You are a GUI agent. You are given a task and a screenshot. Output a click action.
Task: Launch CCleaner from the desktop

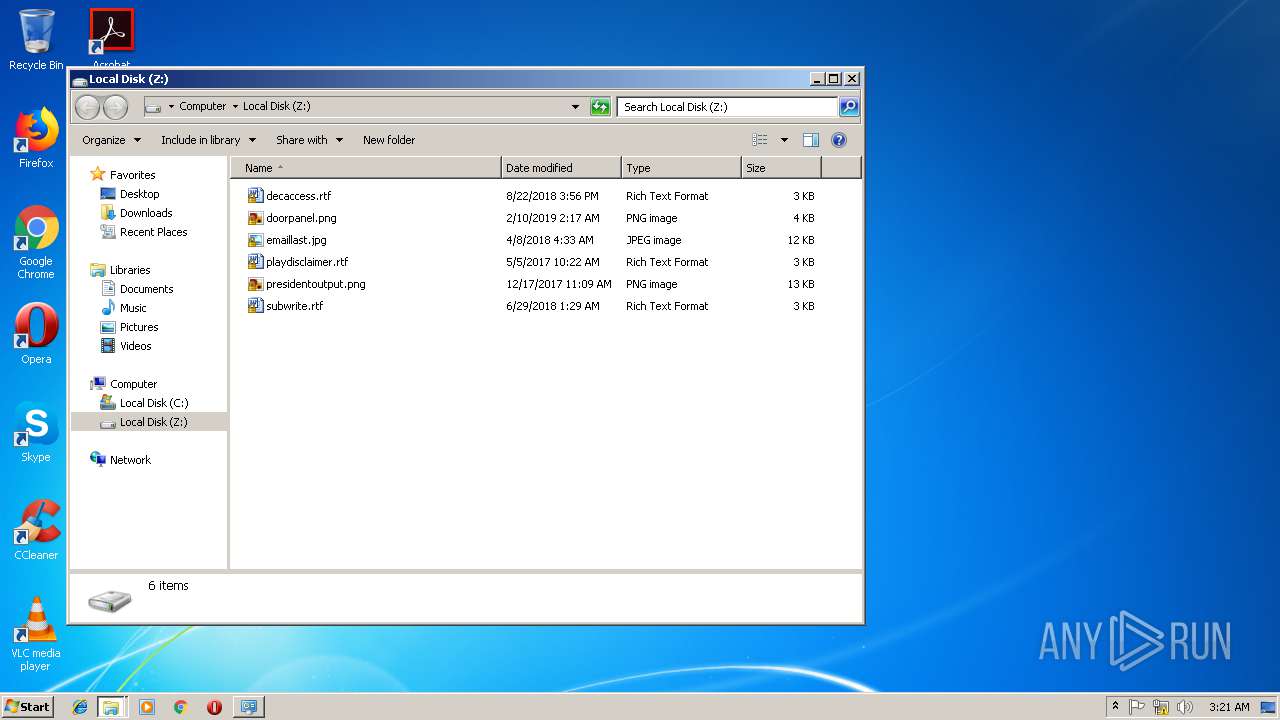coord(36,530)
